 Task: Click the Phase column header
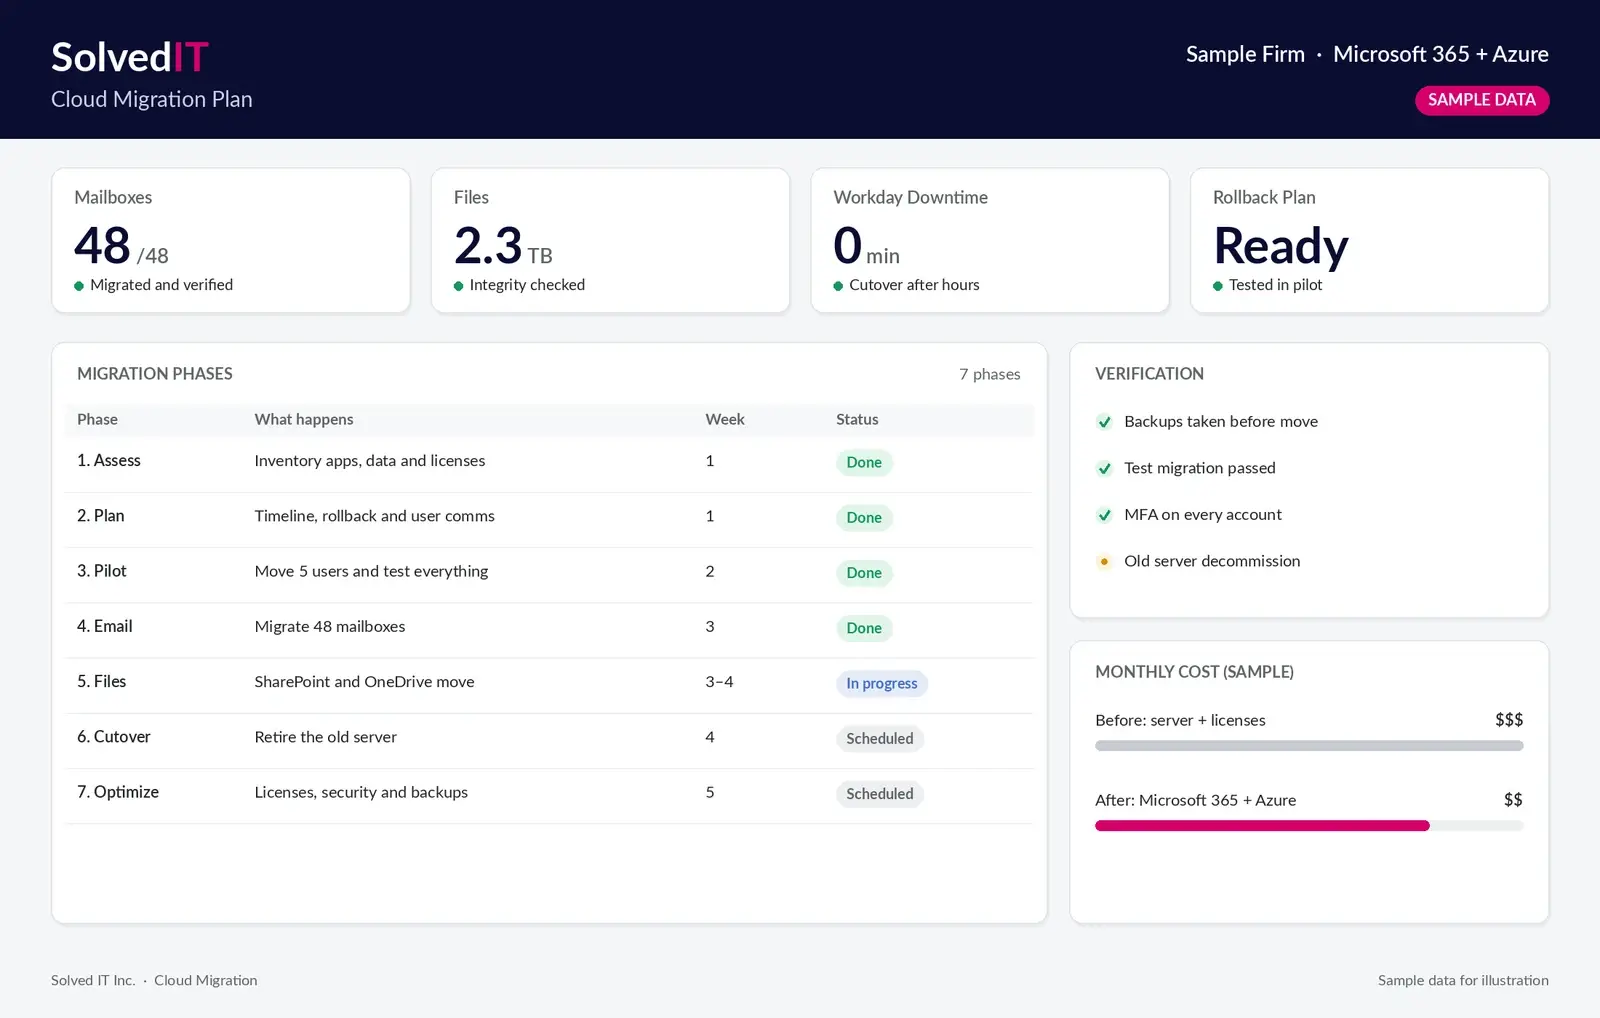pyautogui.click(x=97, y=419)
